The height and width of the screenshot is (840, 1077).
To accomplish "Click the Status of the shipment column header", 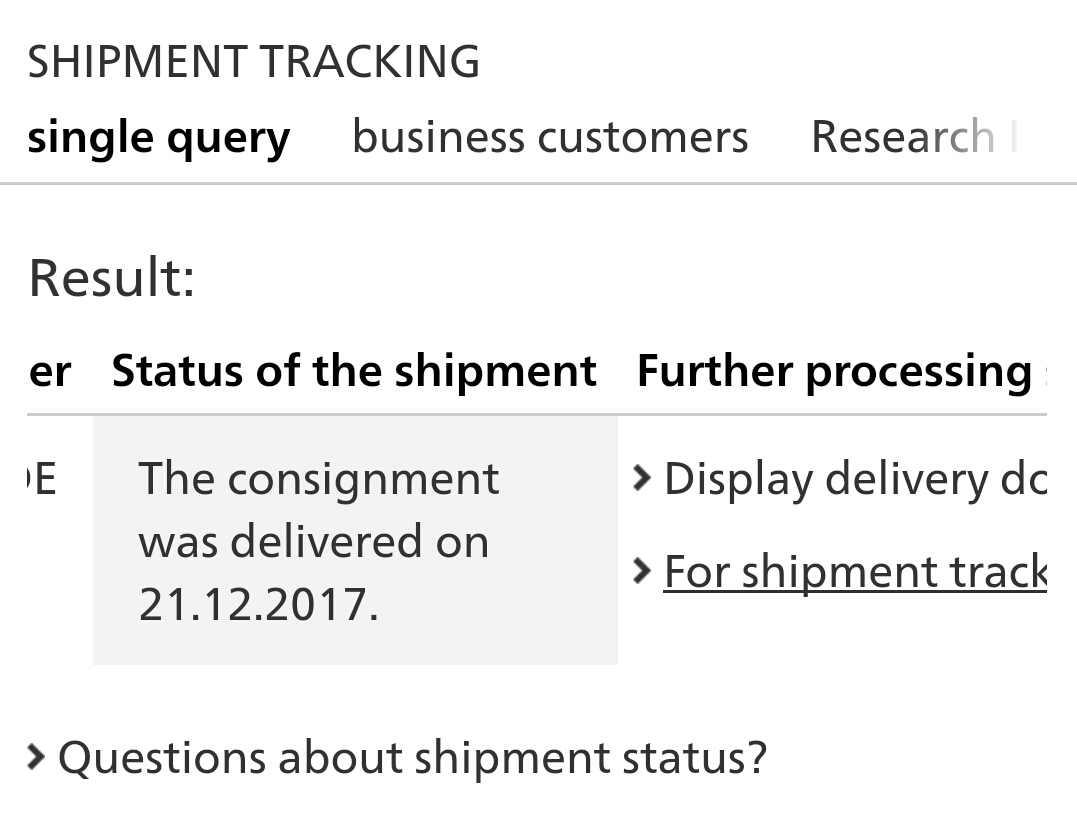I will coord(354,371).
